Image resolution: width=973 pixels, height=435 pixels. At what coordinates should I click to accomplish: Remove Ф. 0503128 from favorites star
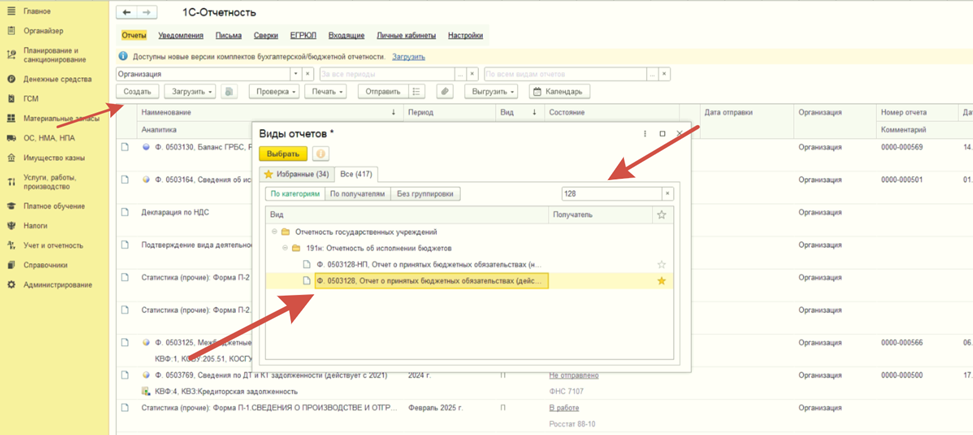pyautogui.click(x=661, y=281)
